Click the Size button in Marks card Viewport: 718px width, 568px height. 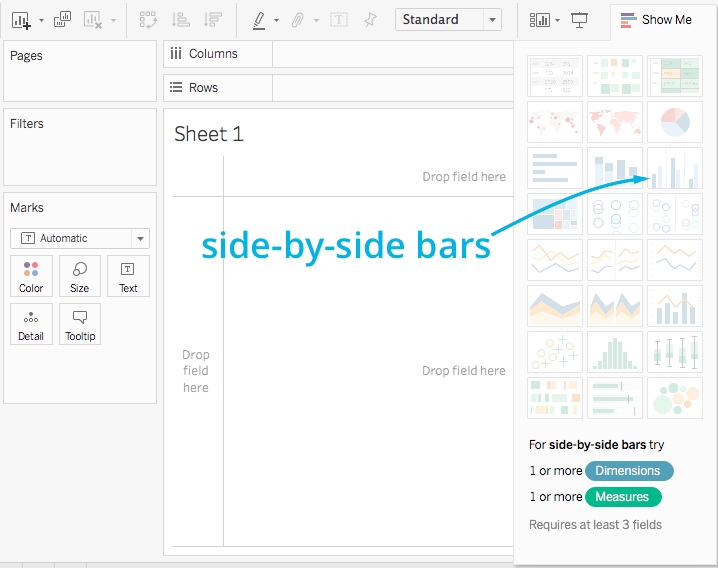[x=79, y=276]
